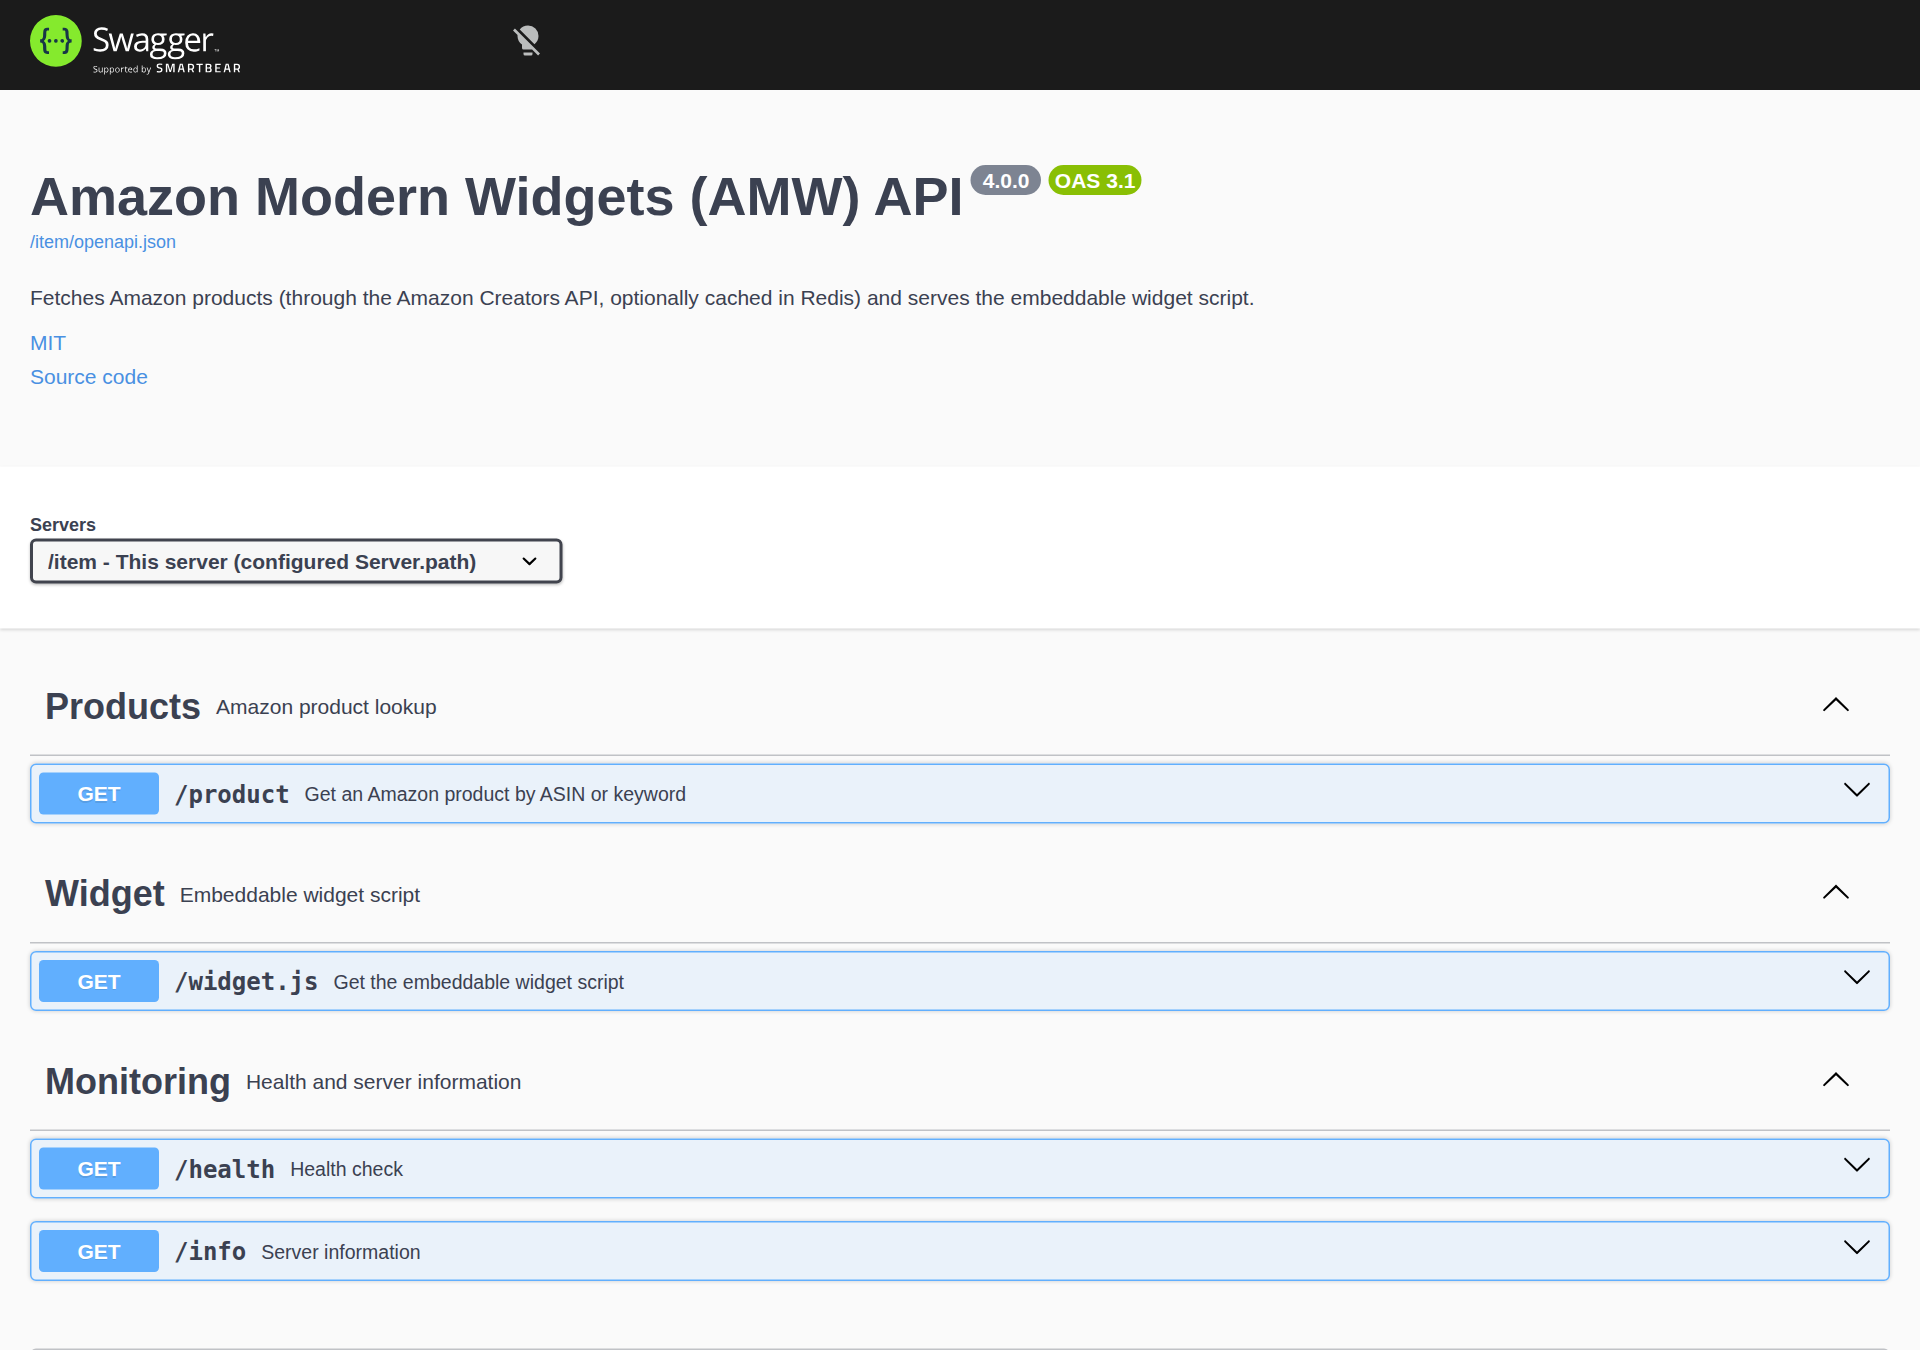Expand the /health endpoint chevron
This screenshot has width=1920, height=1350.
1857,1165
